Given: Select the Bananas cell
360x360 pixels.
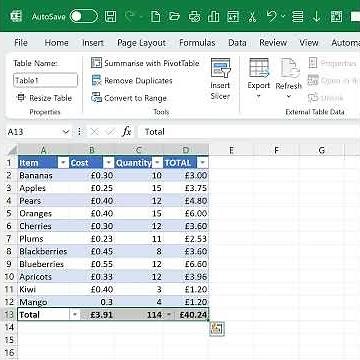Looking at the screenshot, I should tap(43, 175).
